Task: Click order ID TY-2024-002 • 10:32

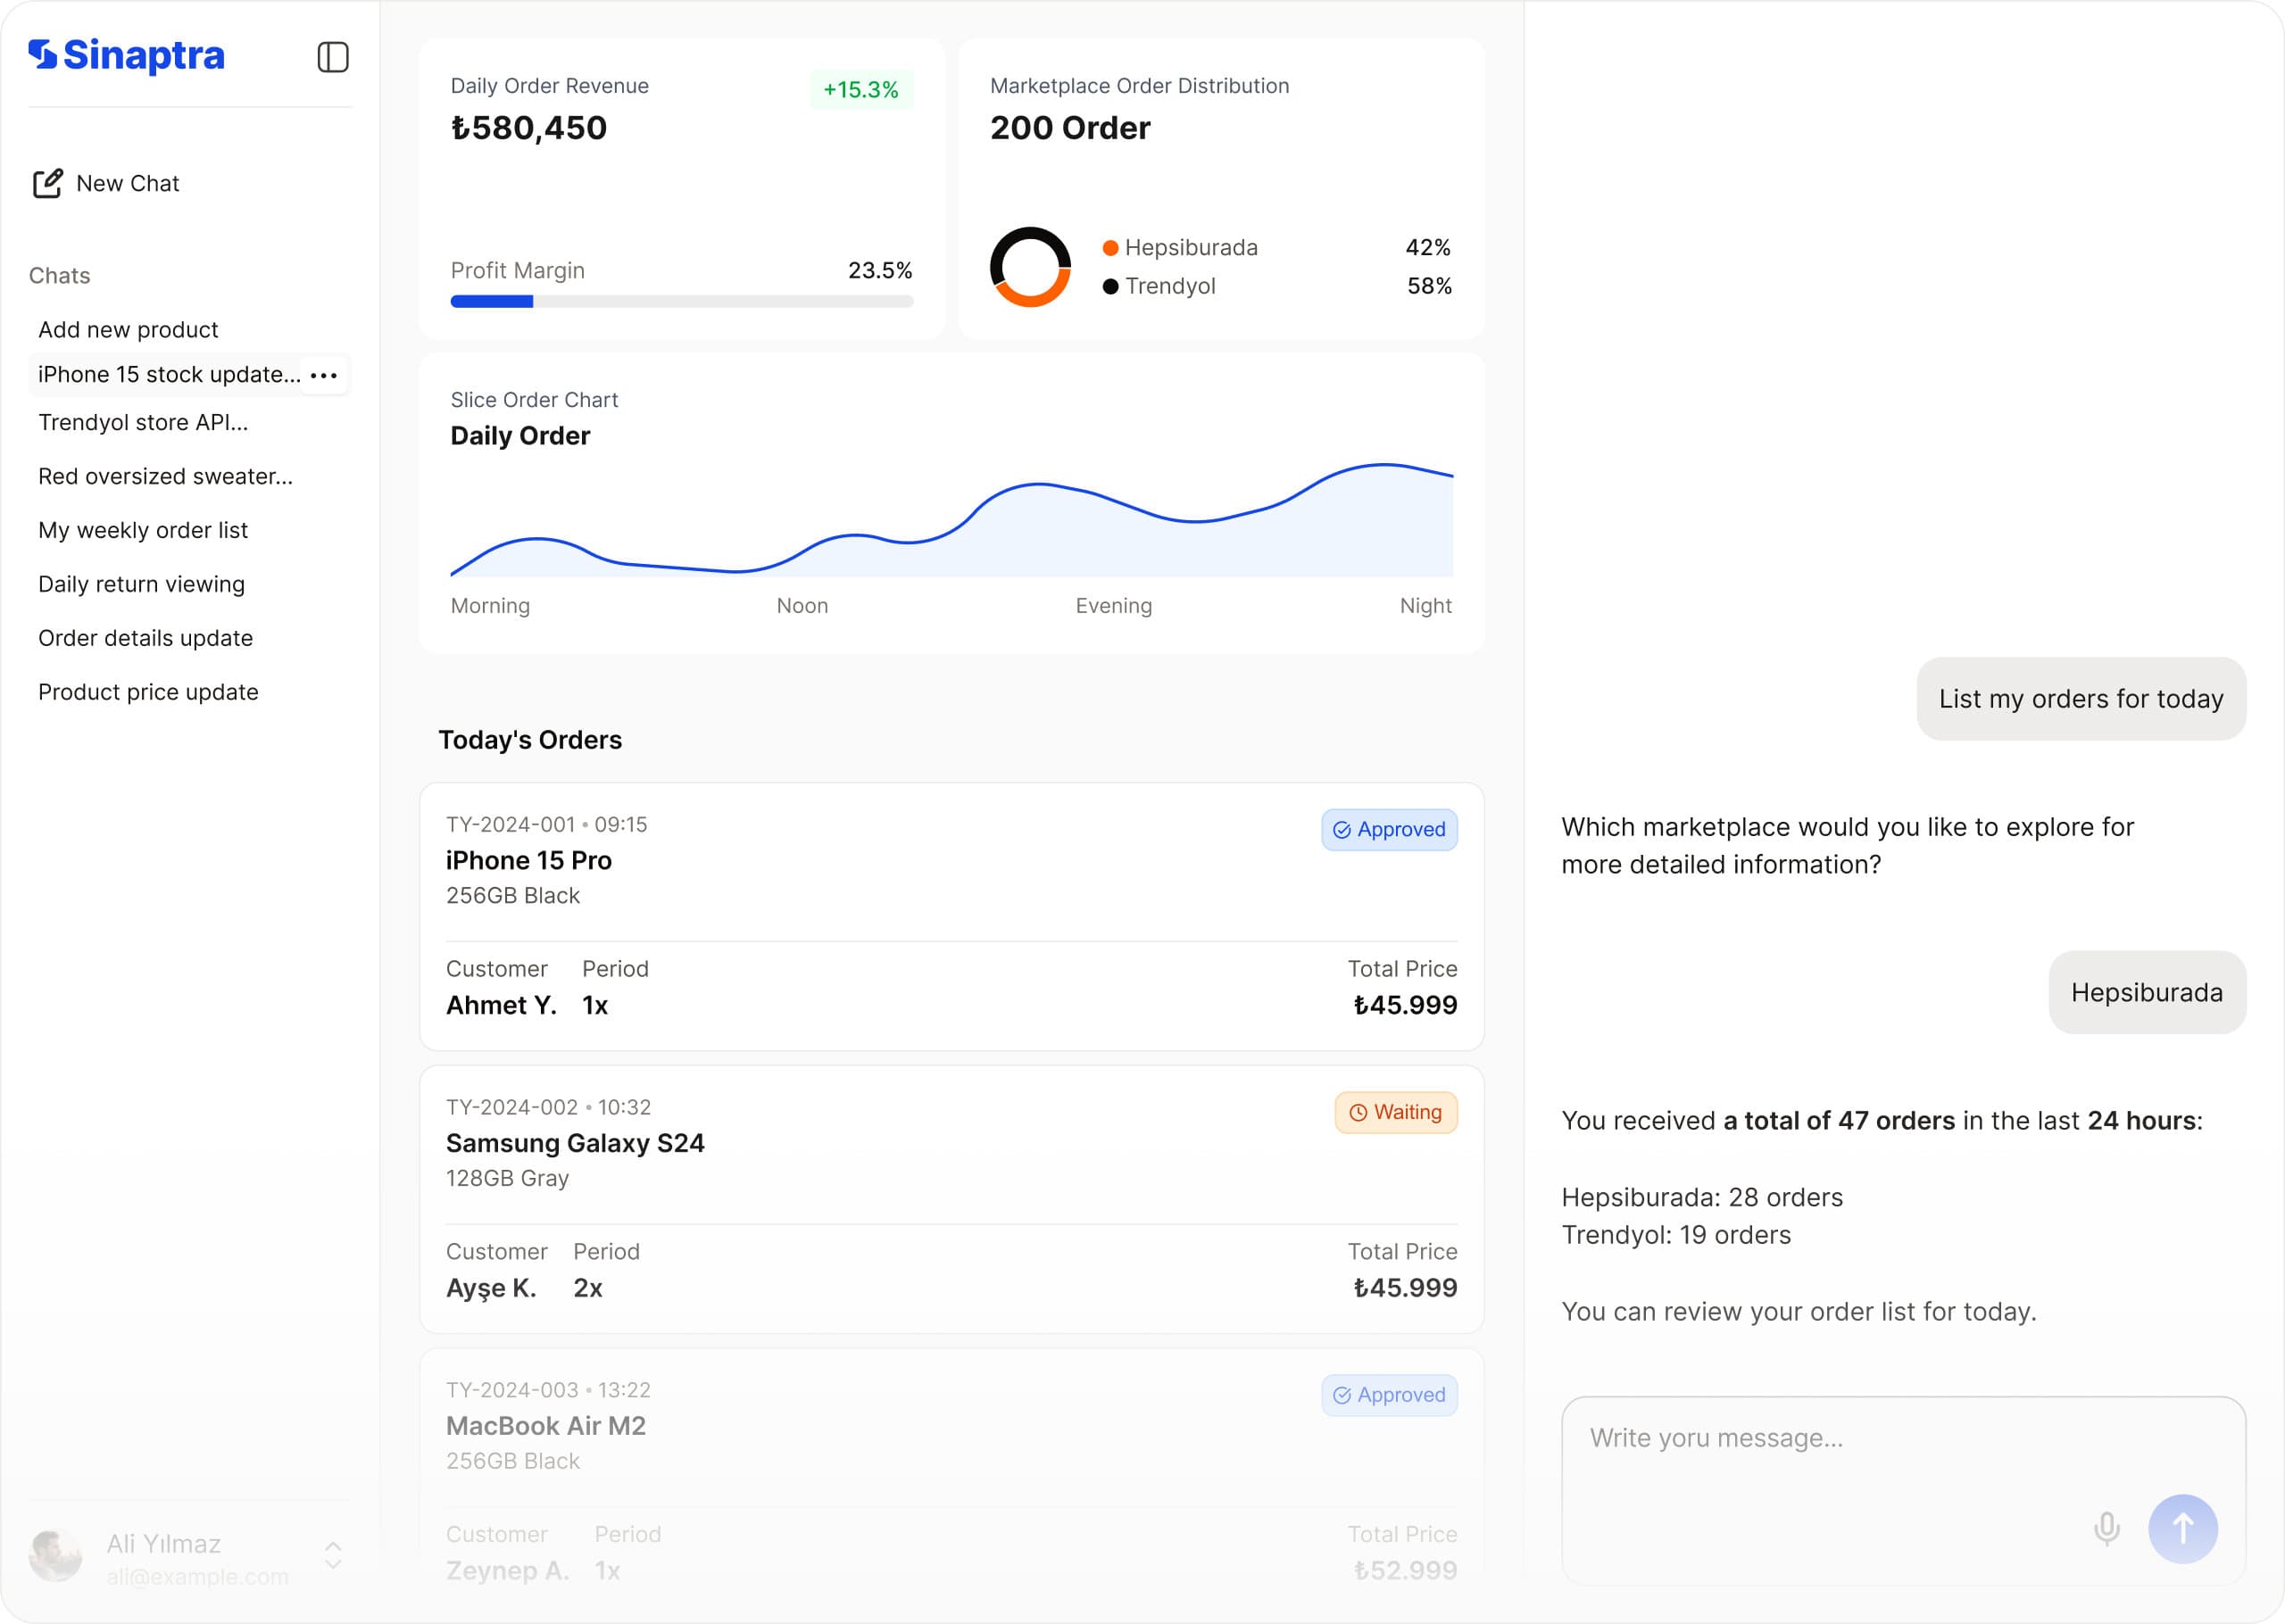Action: click(548, 1108)
